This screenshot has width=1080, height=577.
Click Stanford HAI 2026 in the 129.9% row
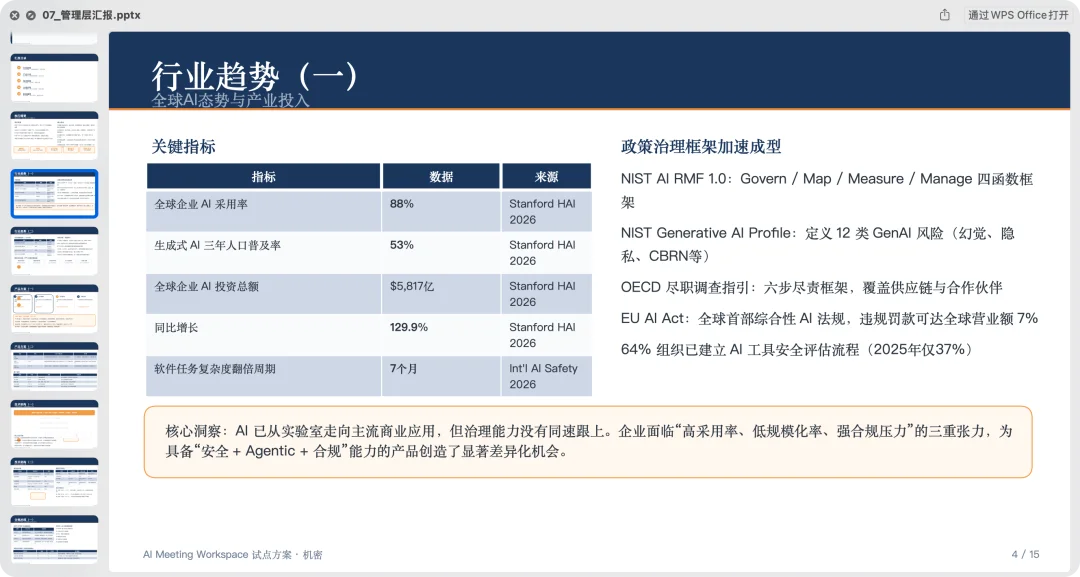[546, 335]
